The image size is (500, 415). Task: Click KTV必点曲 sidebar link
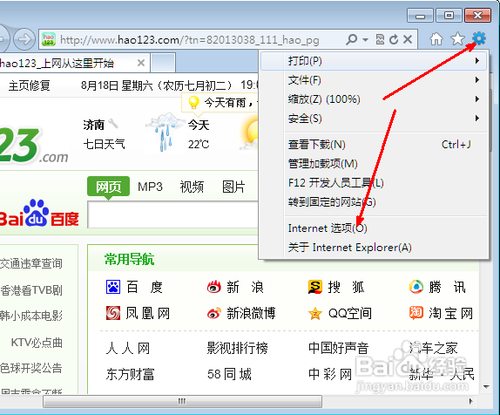[37, 342]
